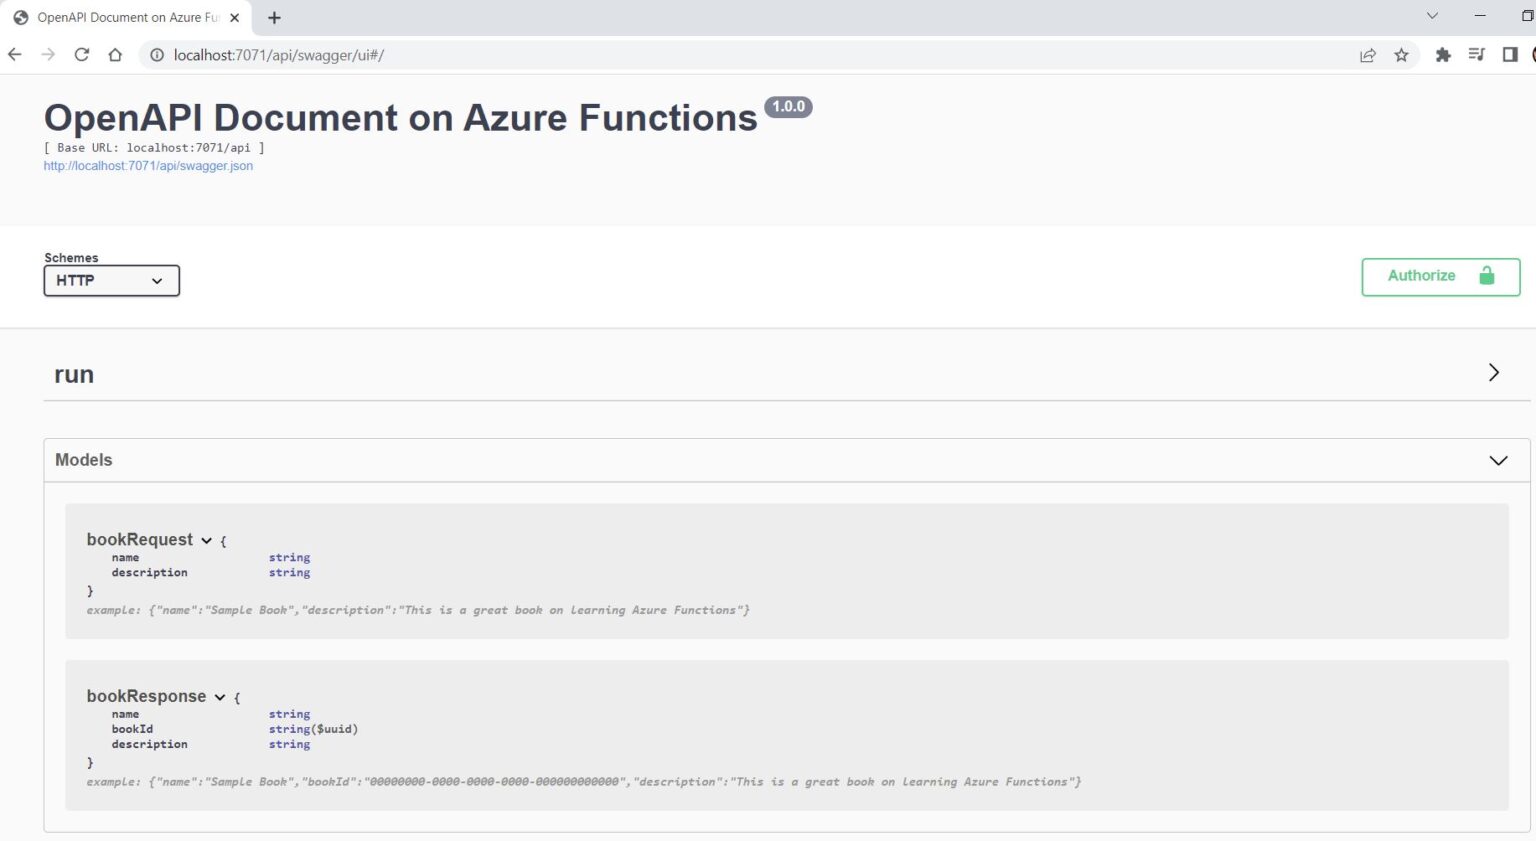
Task: Collapse the bookResponse model schema
Action: click(220, 697)
